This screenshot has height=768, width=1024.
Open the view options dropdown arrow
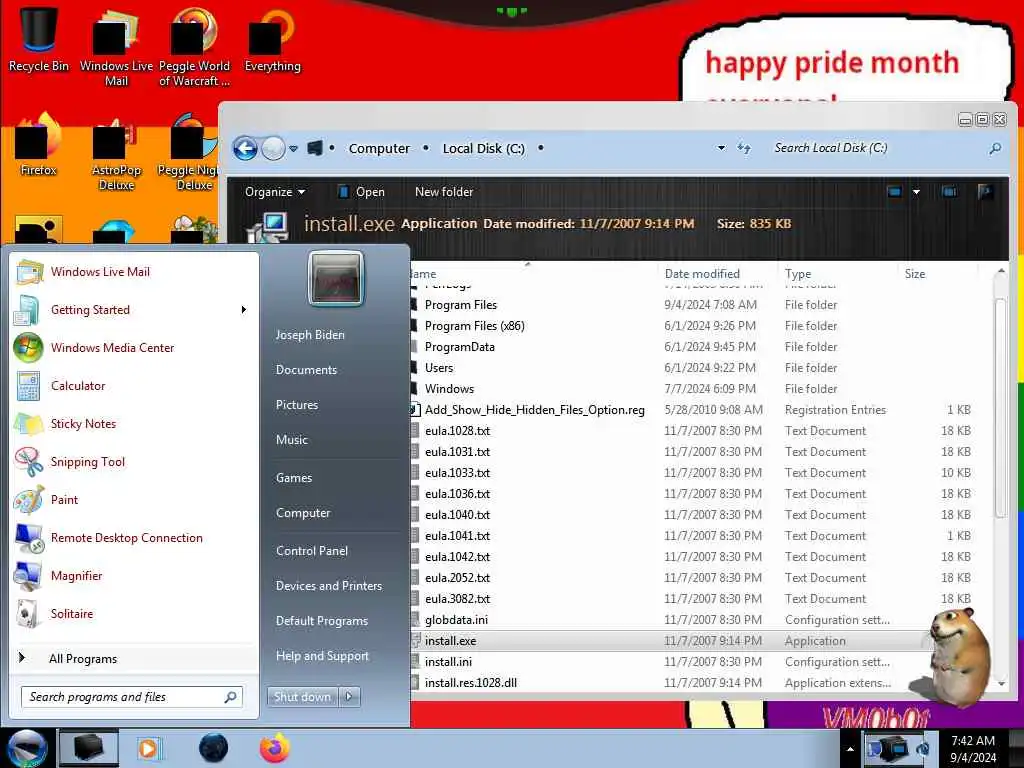click(x=916, y=191)
